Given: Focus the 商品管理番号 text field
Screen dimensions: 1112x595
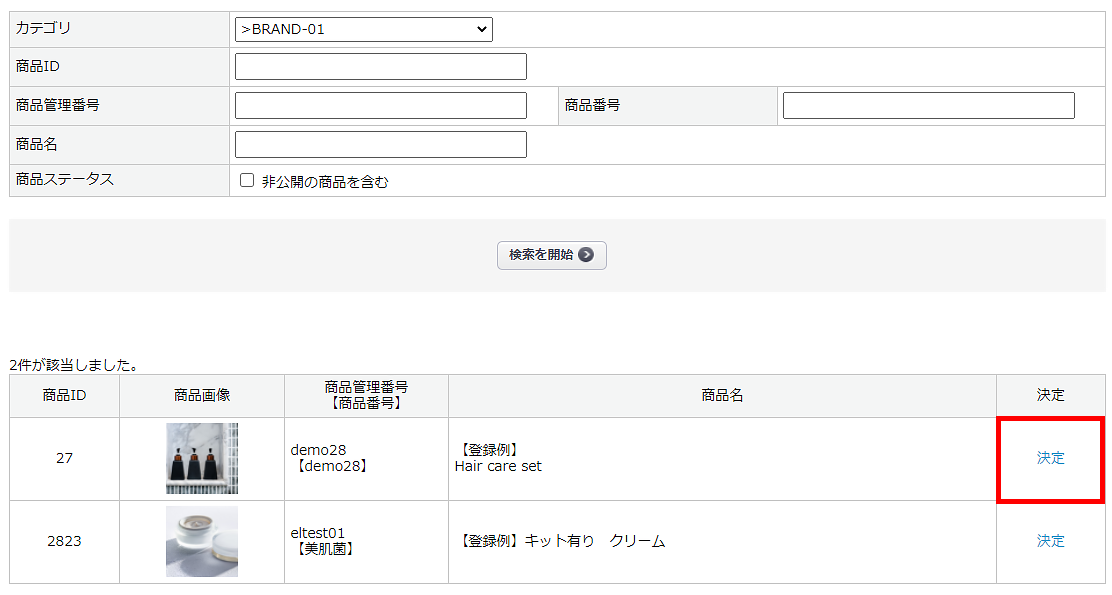Looking at the screenshot, I should 380,106.
